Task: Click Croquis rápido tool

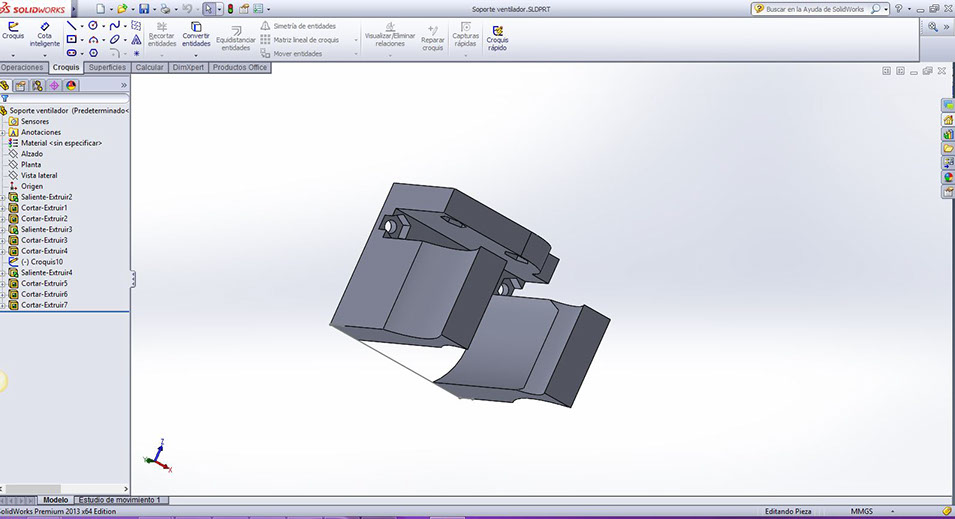Action: pos(498,38)
